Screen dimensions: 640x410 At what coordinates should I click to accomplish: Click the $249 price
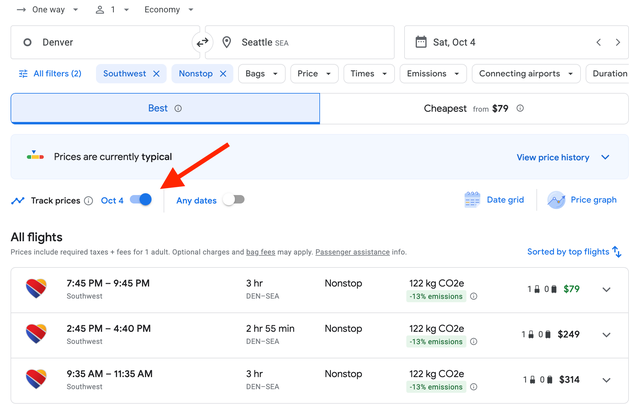click(568, 335)
